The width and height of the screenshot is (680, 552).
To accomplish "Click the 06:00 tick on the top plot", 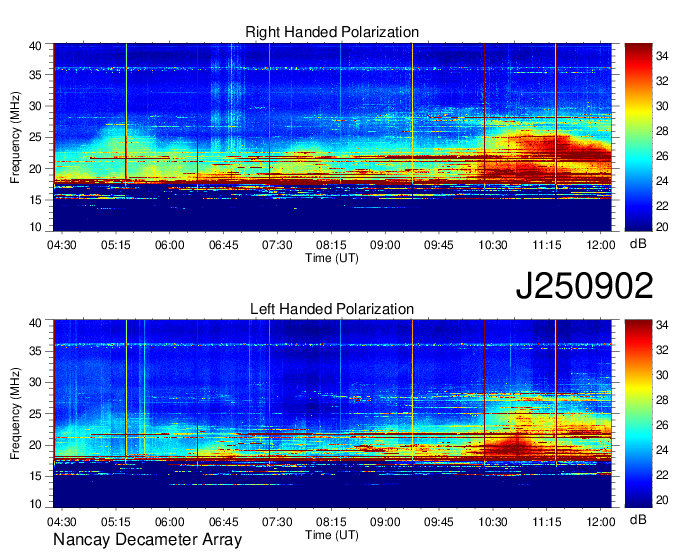I will [170, 245].
